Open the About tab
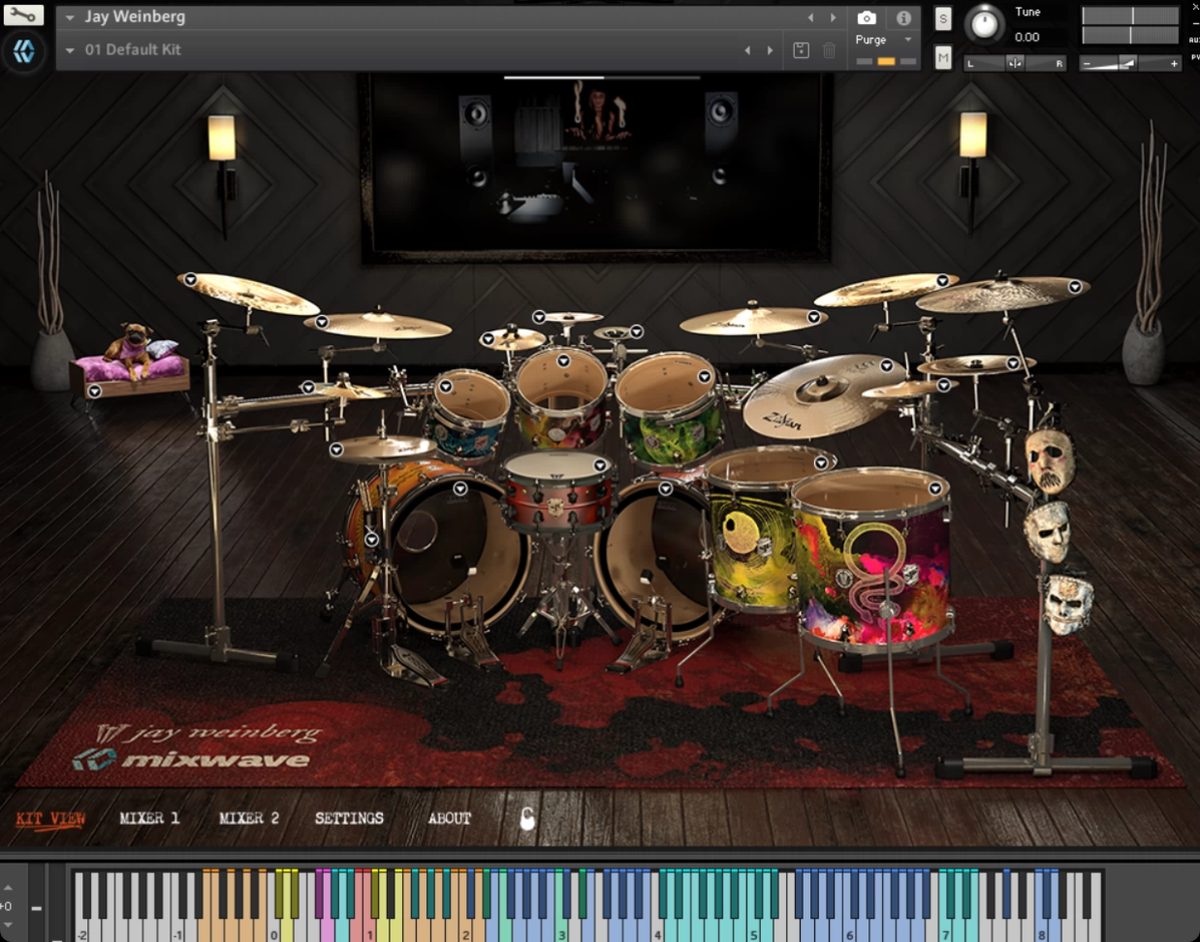The width and height of the screenshot is (1200, 942). click(x=450, y=818)
